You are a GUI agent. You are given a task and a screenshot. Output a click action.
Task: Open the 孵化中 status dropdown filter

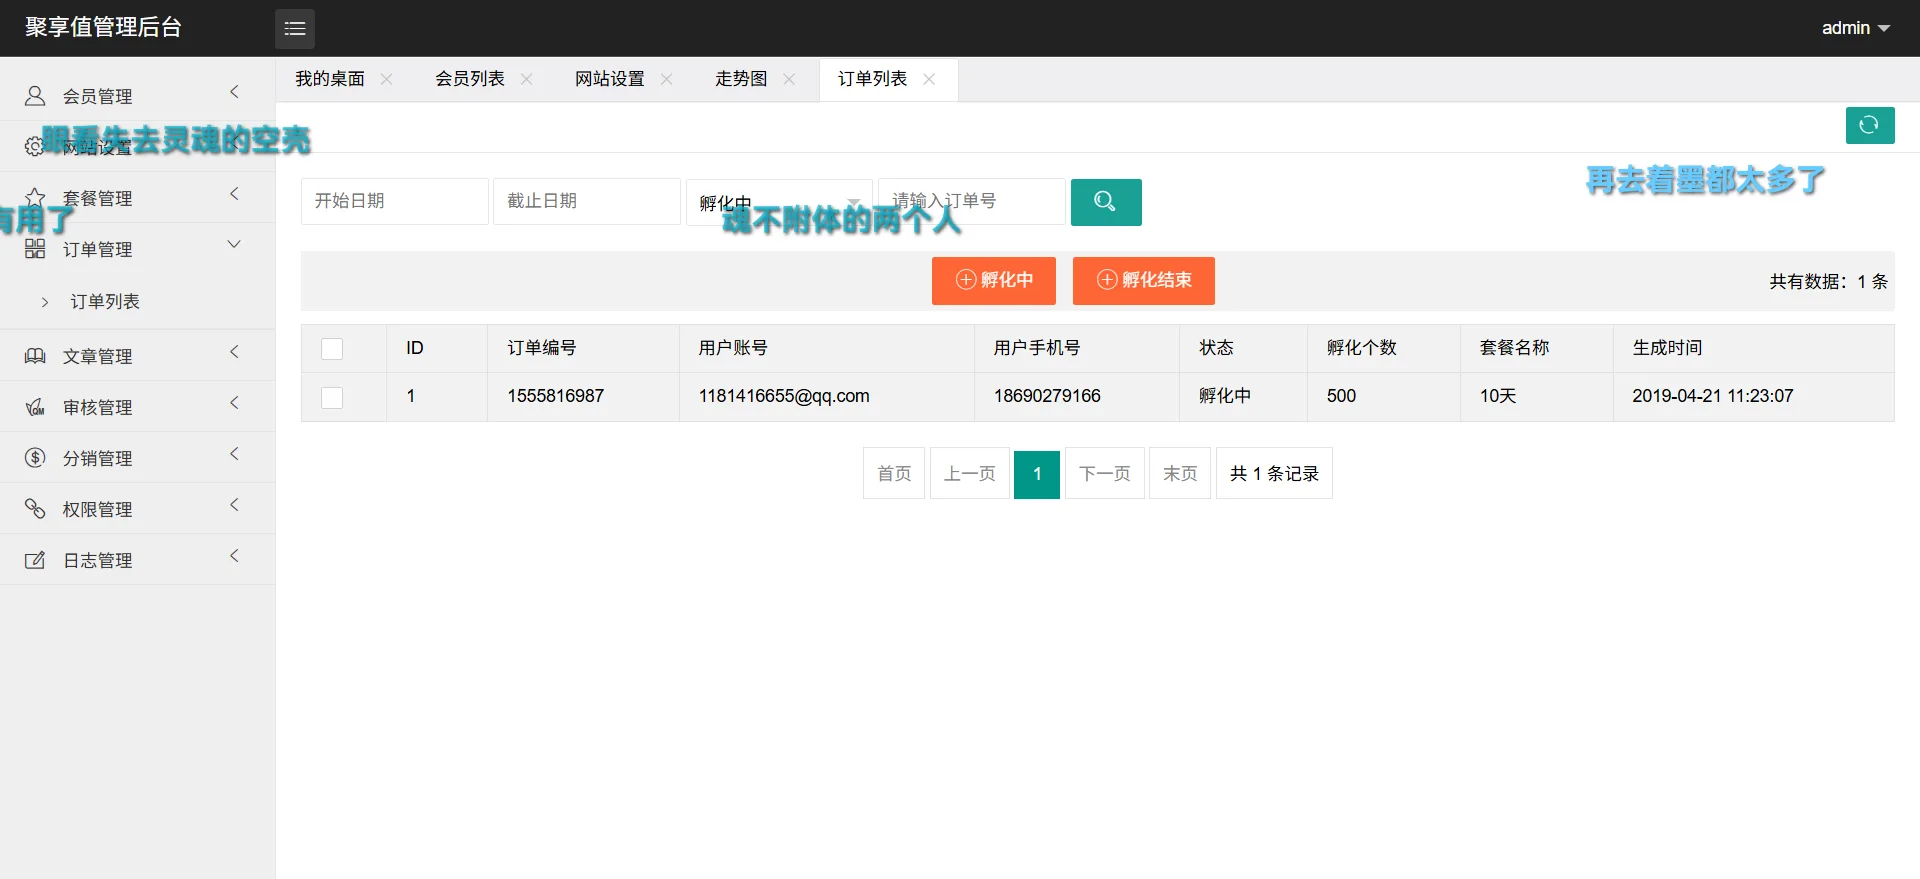point(779,202)
